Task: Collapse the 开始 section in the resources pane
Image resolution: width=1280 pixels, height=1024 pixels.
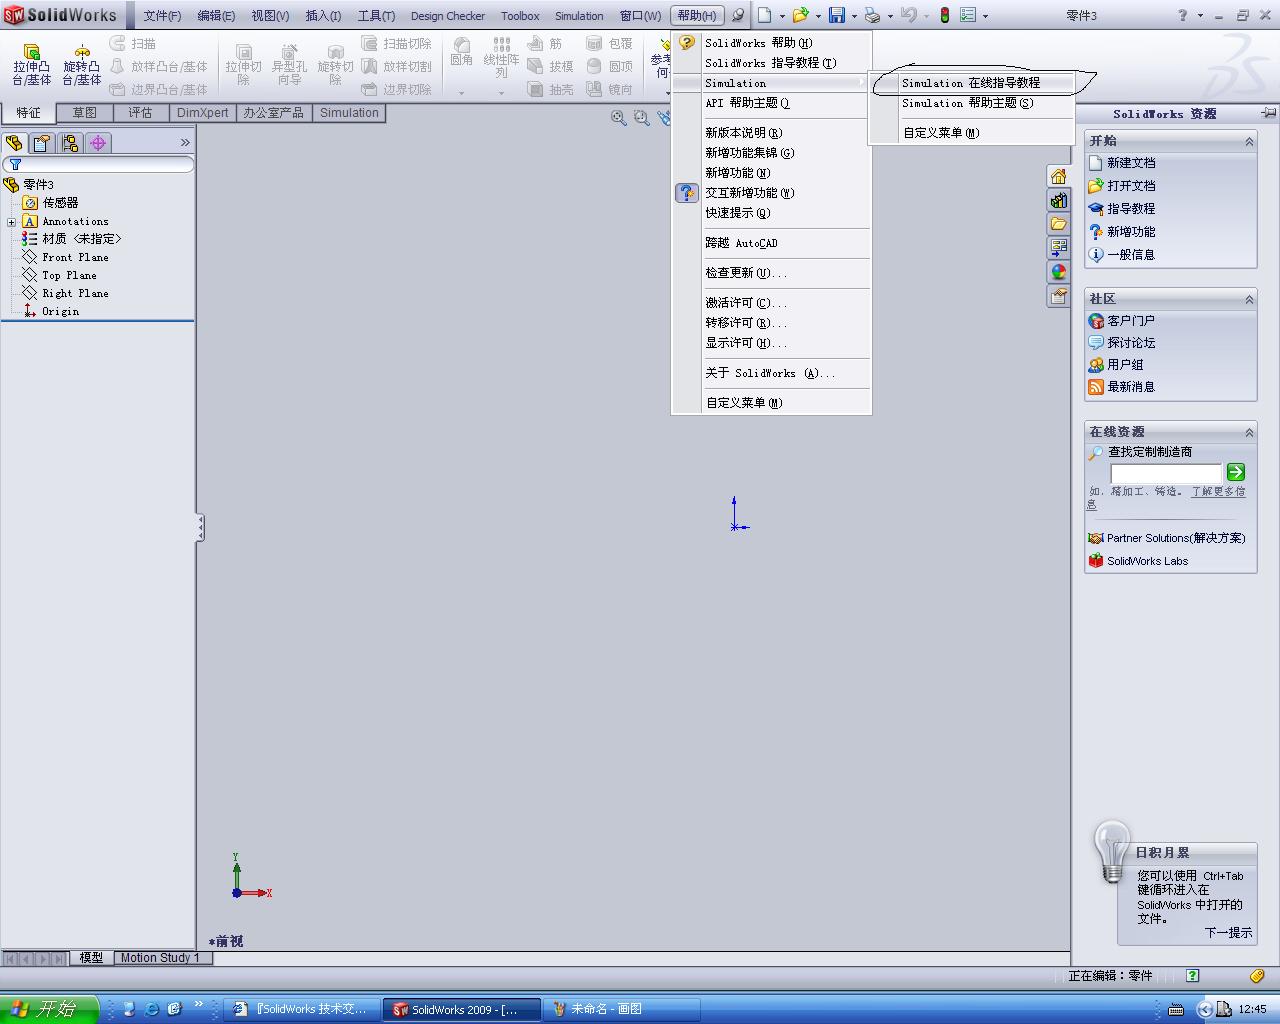Action: pyautogui.click(x=1249, y=142)
